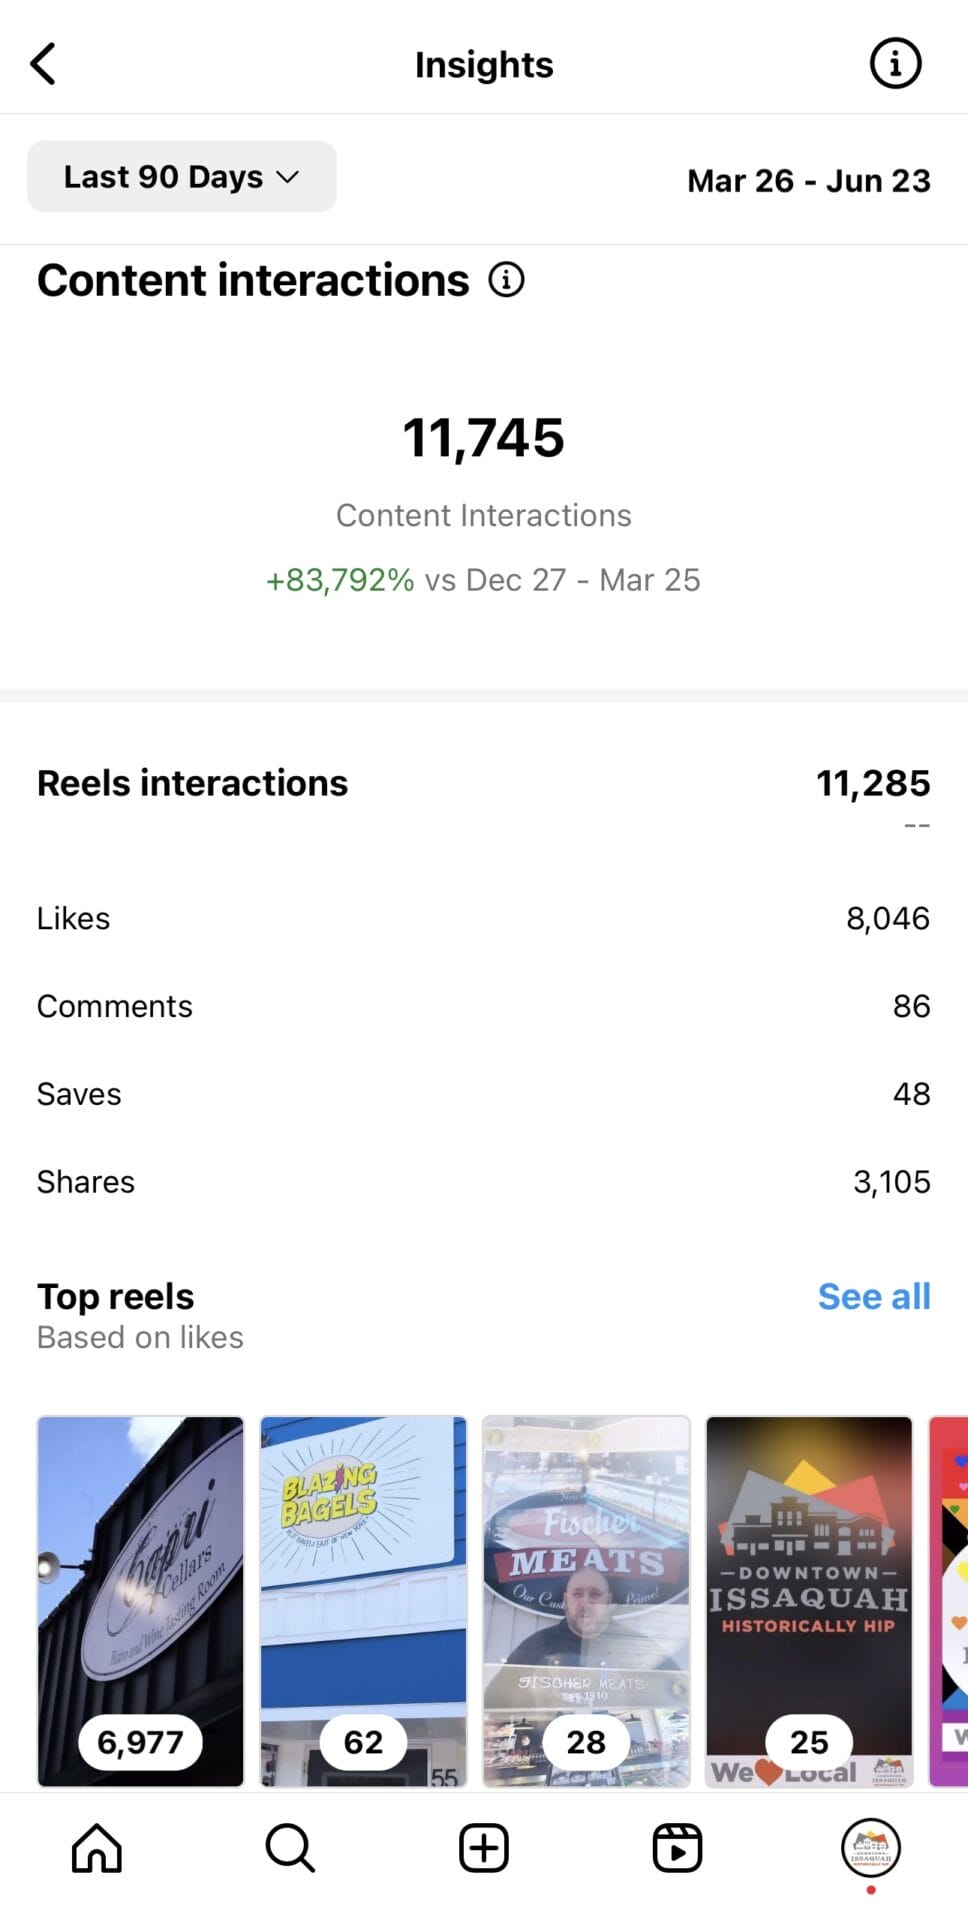The height and width of the screenshot is (1920, 968).
Task: Tap the Content interactions info icon
Action: click(x=506, y=280)
